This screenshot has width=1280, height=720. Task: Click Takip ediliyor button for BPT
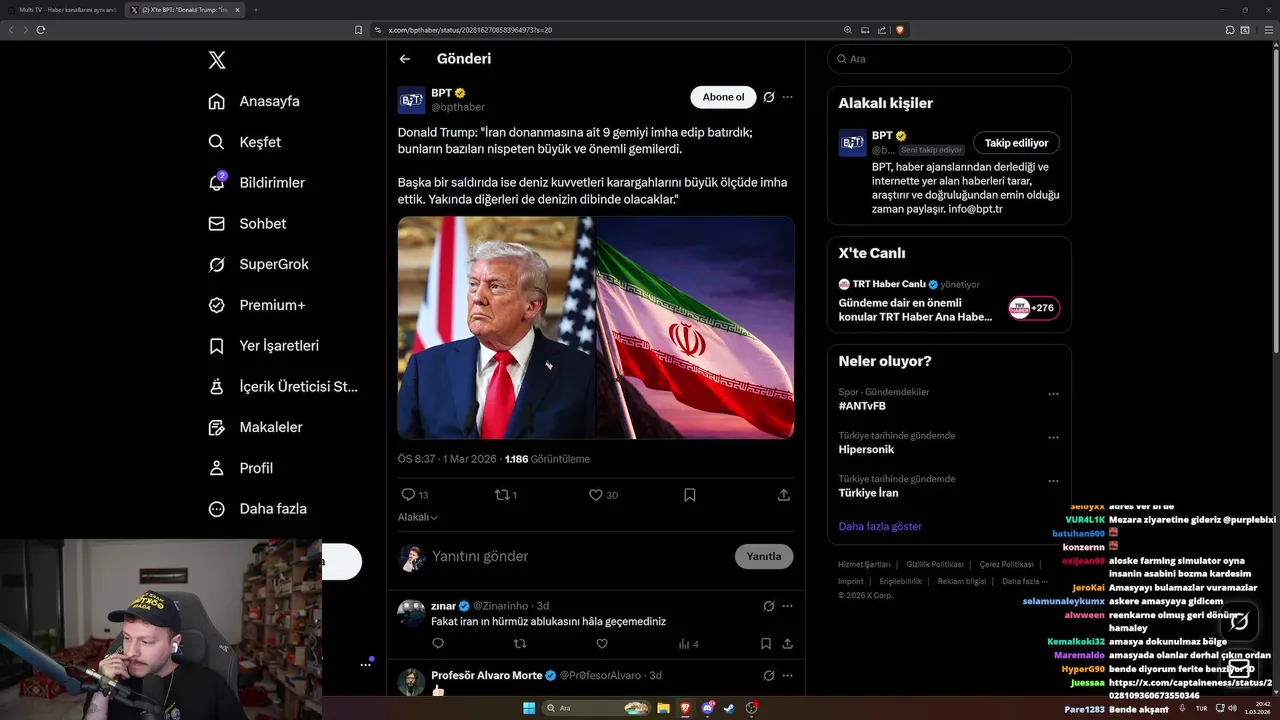[1017, 143]
